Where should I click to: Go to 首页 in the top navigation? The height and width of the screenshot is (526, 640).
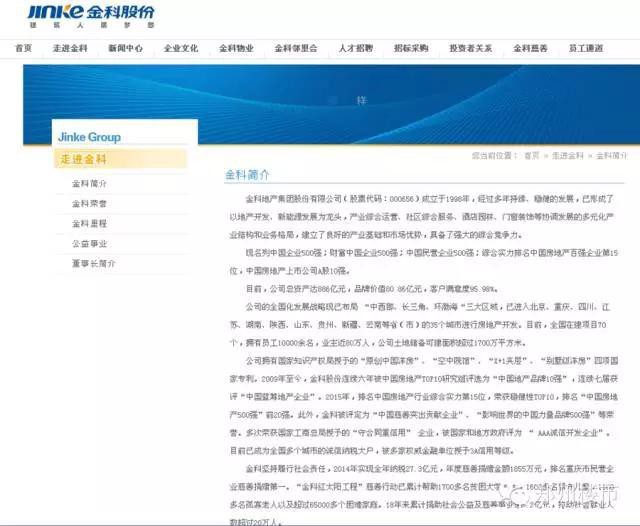24,48
